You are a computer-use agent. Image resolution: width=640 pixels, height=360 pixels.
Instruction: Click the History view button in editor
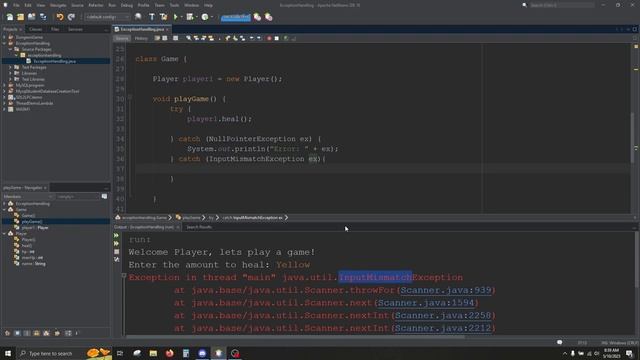[x=141, y=38]
